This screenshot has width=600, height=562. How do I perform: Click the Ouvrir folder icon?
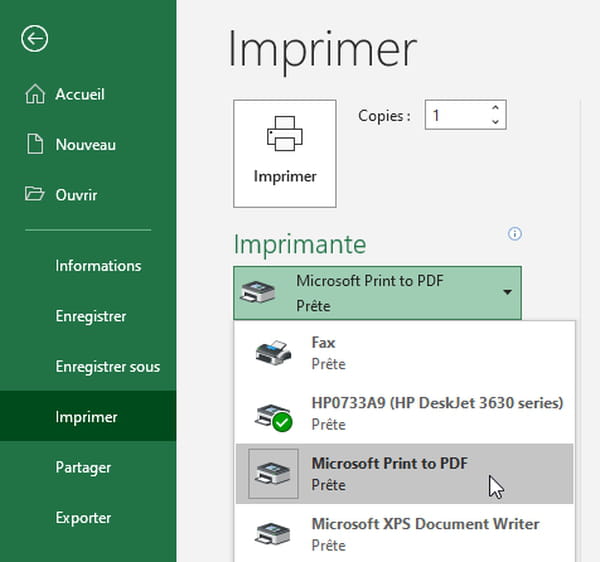(34, 194)
